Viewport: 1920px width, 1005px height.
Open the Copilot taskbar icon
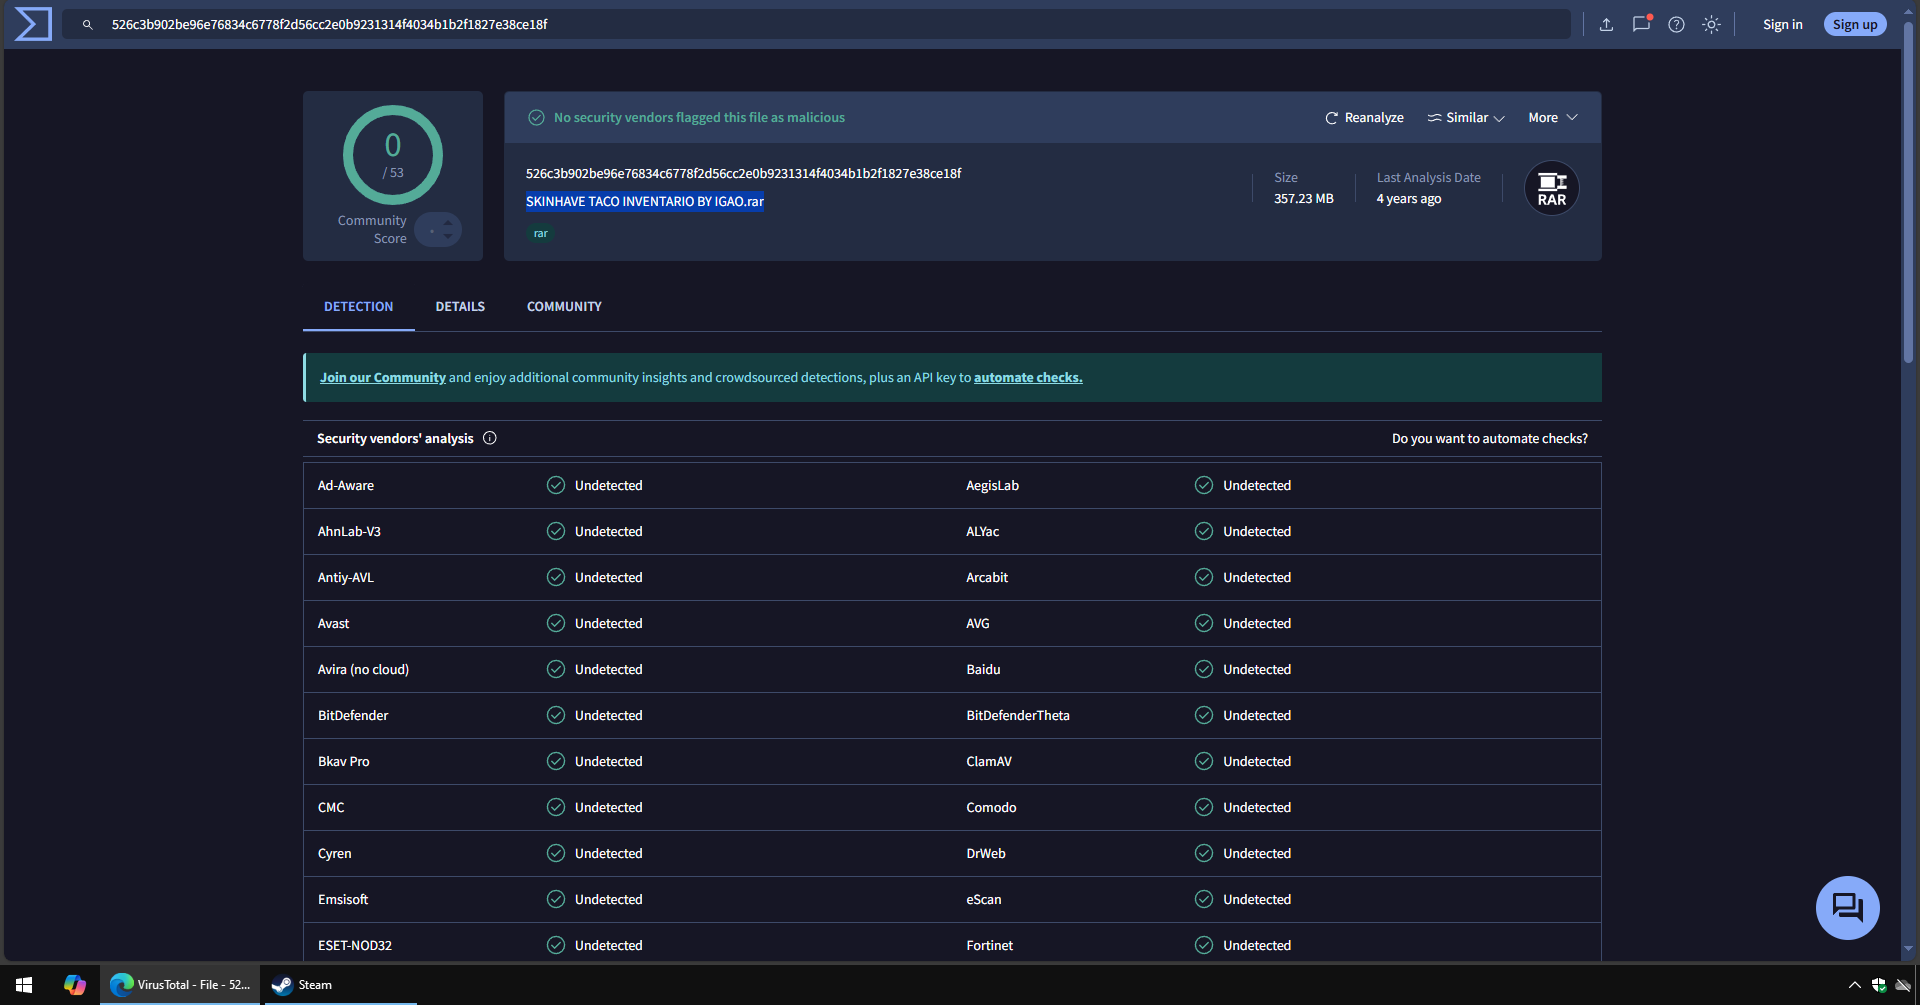tap(75, 985)
